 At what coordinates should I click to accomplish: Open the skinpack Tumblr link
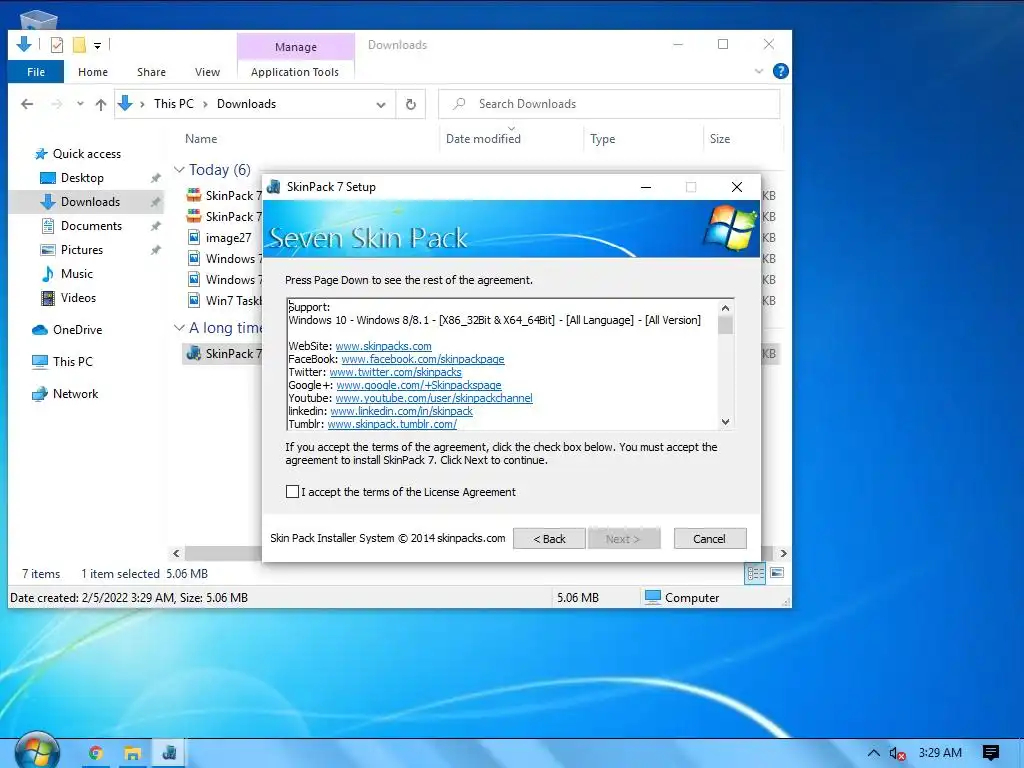pyautogui.click(x=392, y=424)
